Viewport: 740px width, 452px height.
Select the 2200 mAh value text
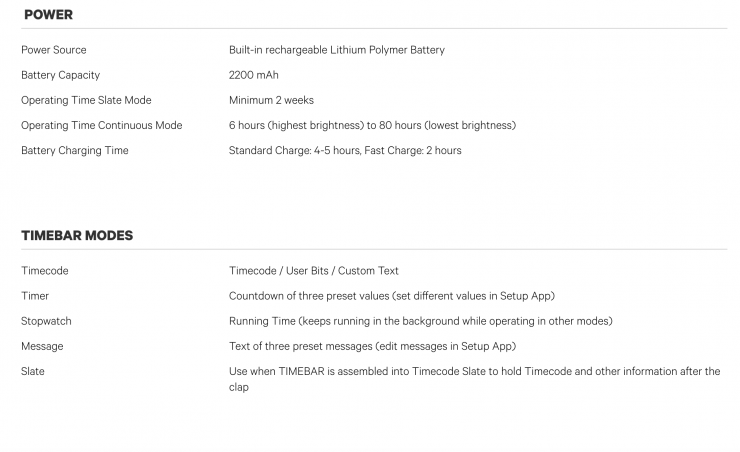coord(253,75)
